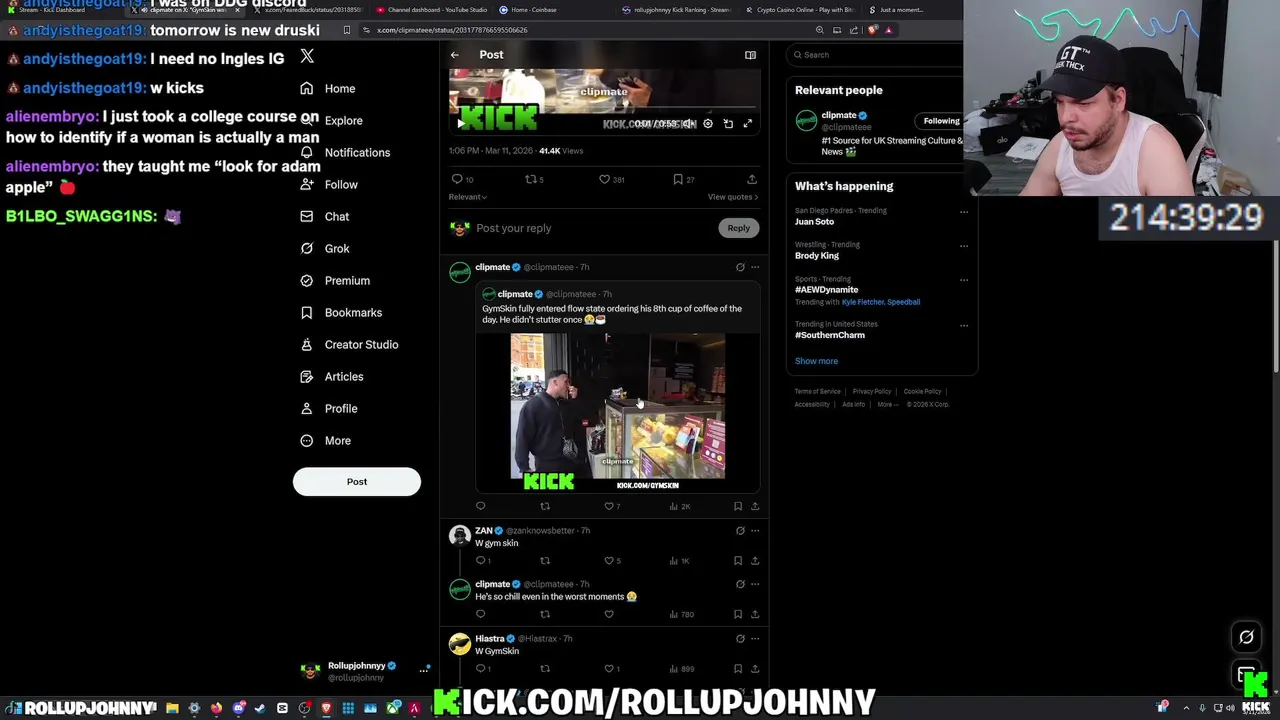Open more options on Hiastra's reply
Viewport: 1280px width, 720px height.
[x=755, y=638]
